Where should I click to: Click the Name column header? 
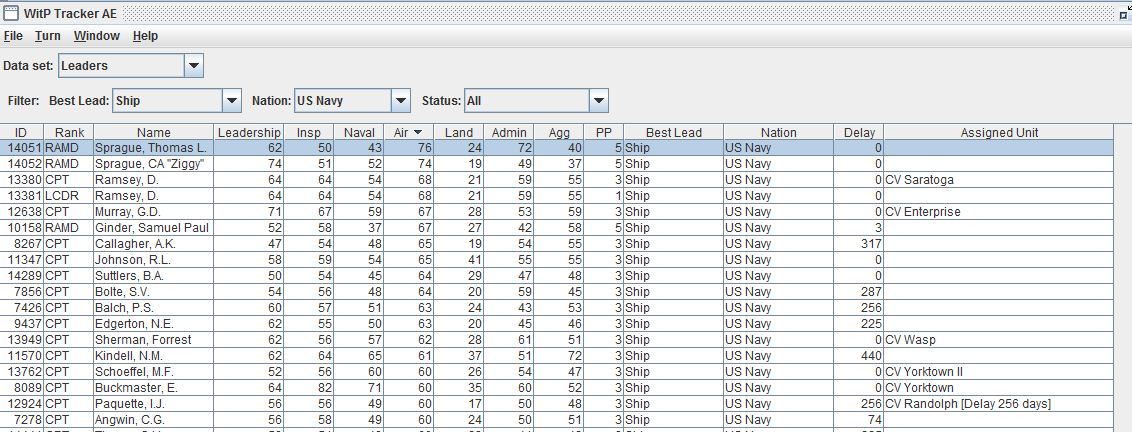click(x=153, y=132)
